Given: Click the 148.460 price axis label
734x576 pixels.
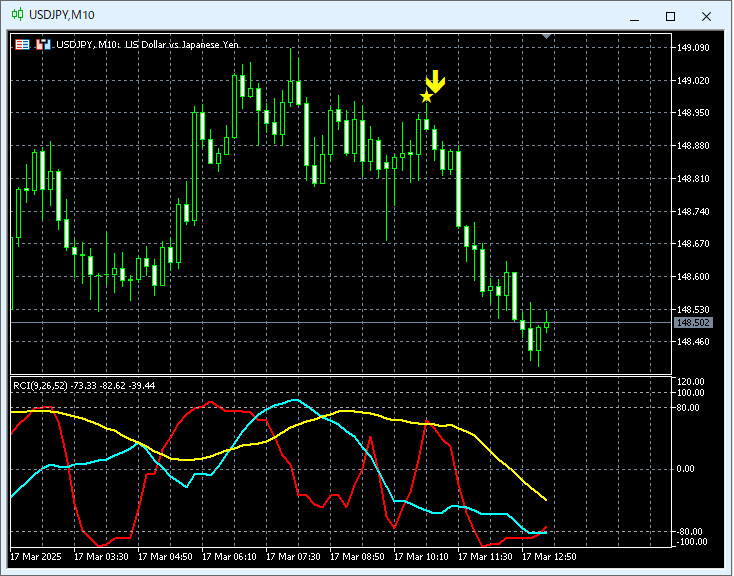Looking at the screenshot, I should (693, 341).
